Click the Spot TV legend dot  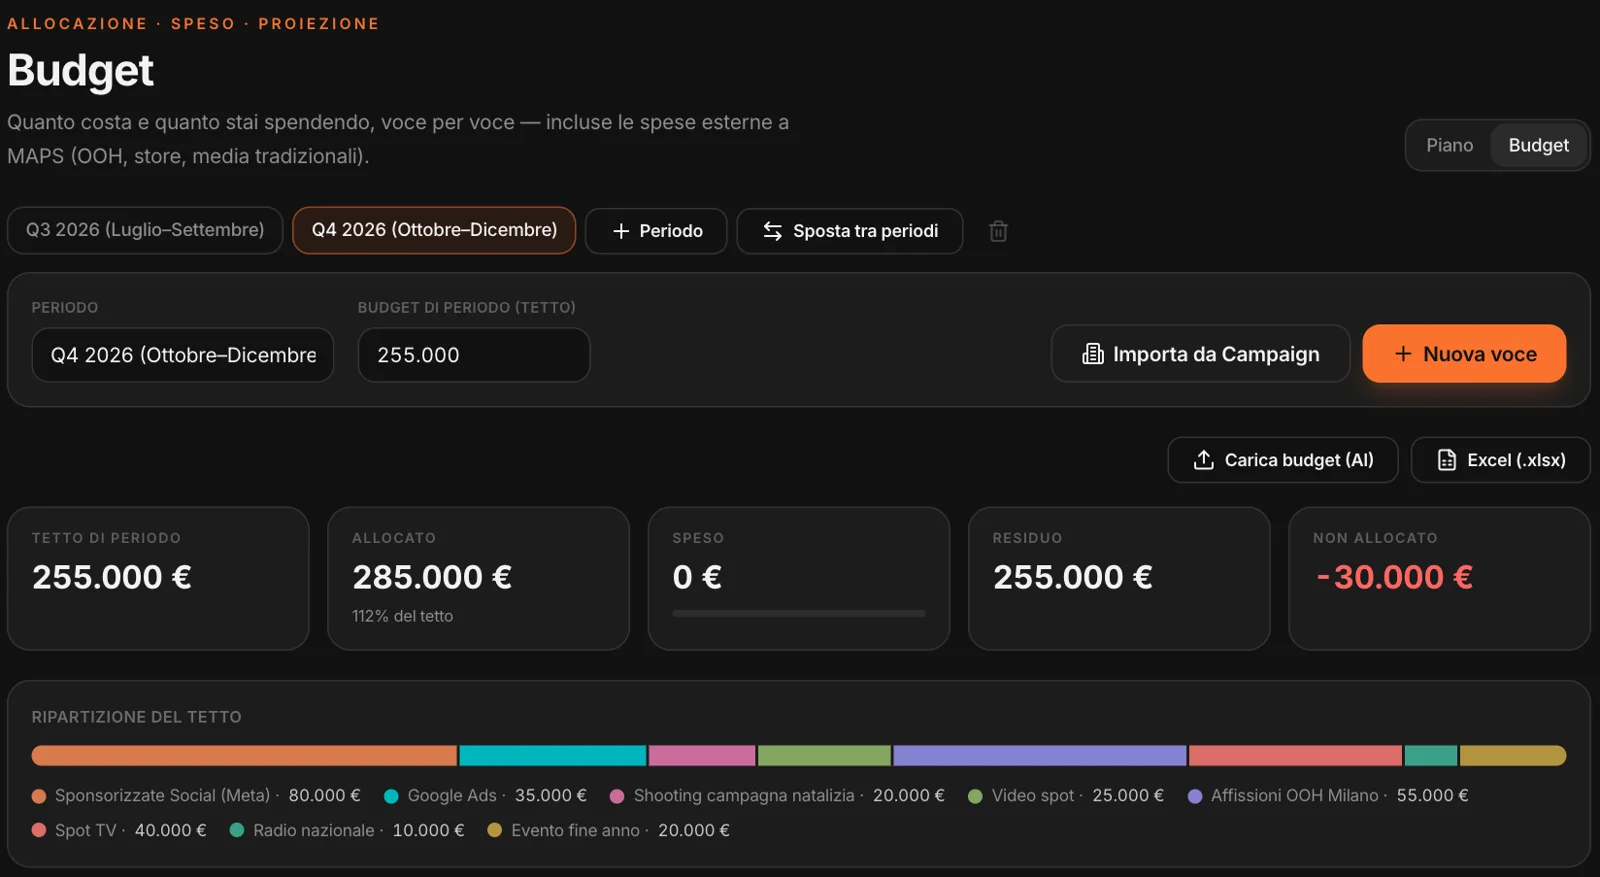39,831
